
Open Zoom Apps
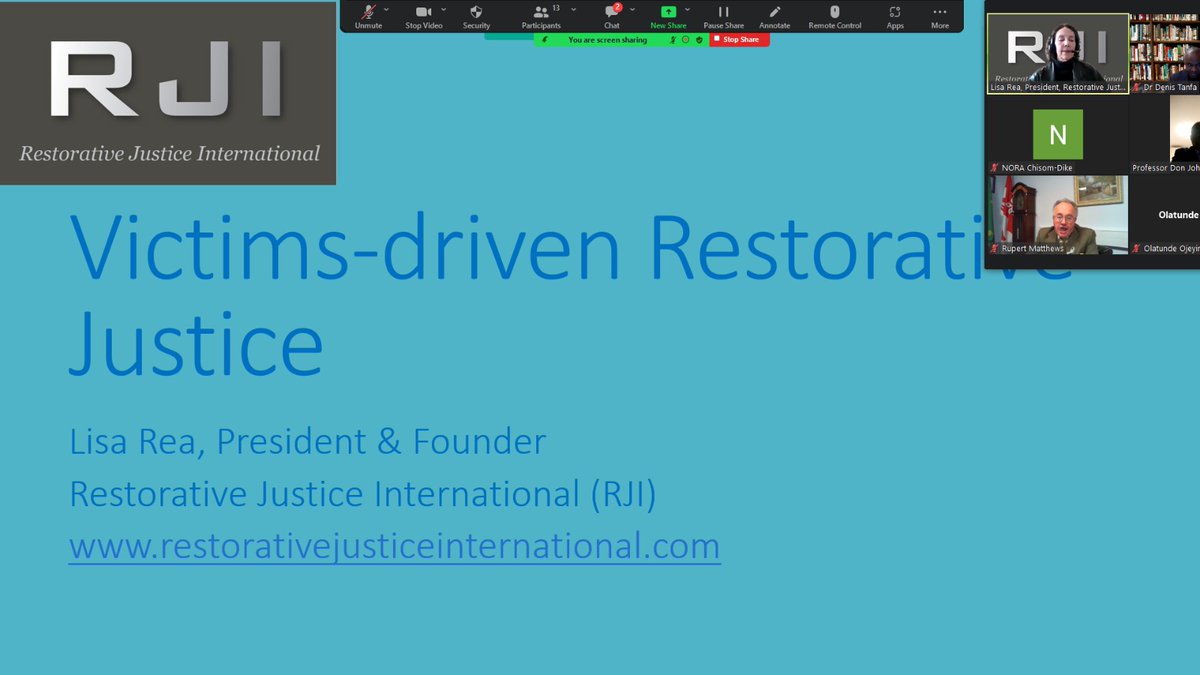(x=895, y=16)
